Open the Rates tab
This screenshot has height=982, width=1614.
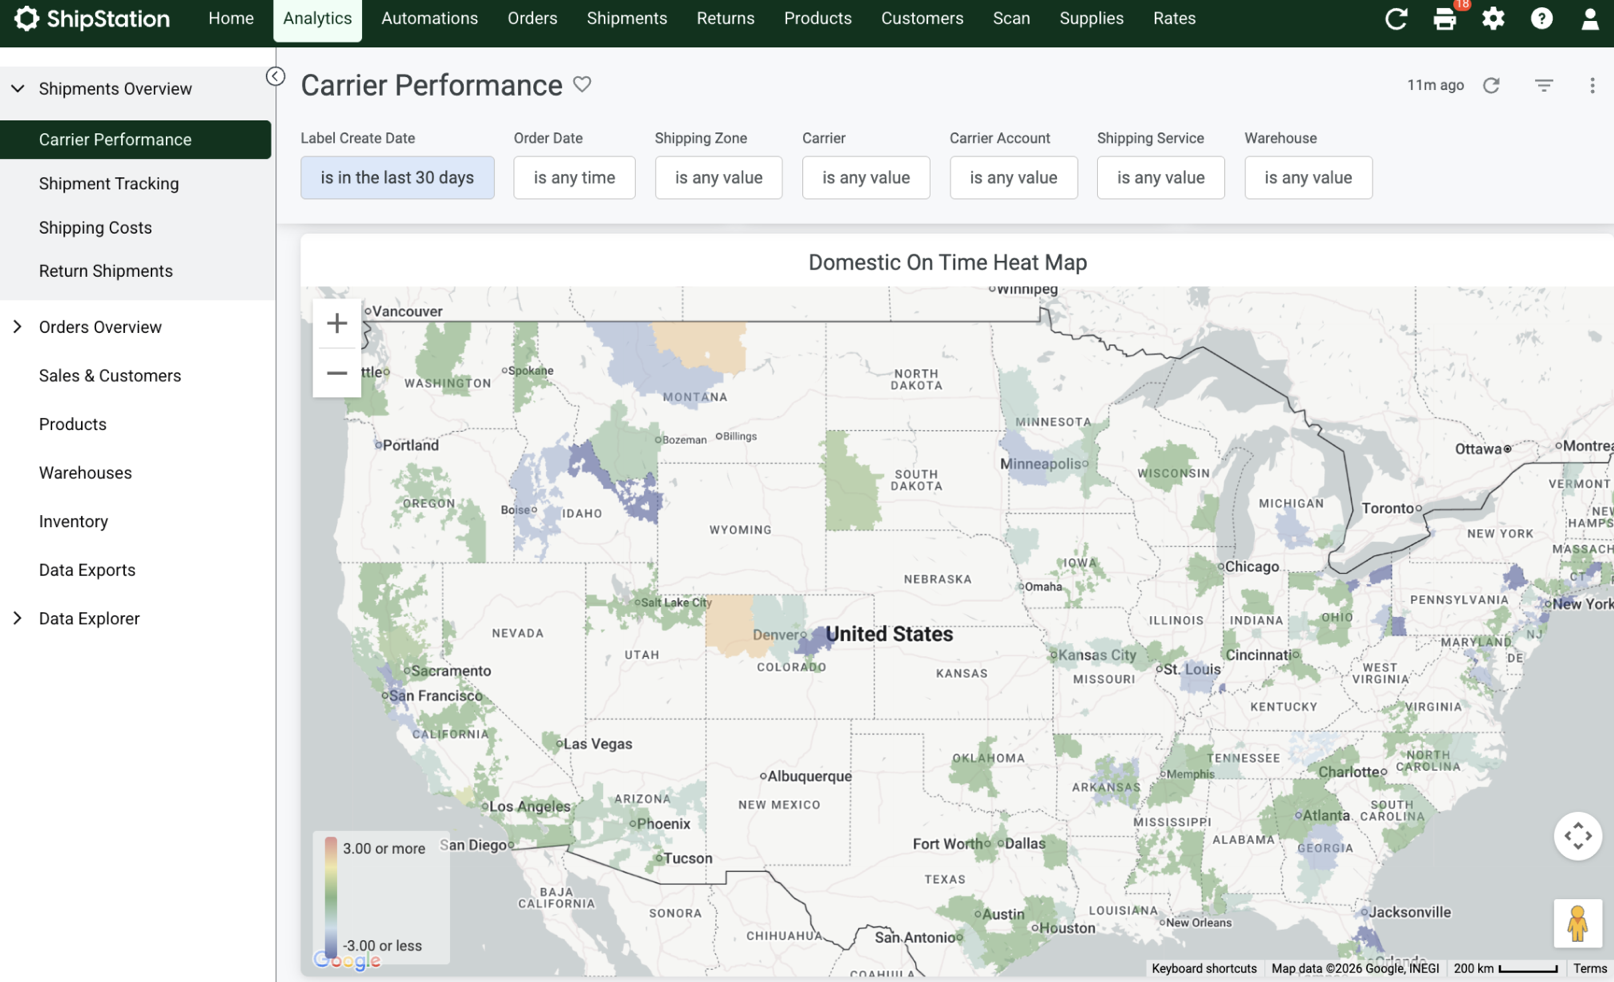point(1174,19)
